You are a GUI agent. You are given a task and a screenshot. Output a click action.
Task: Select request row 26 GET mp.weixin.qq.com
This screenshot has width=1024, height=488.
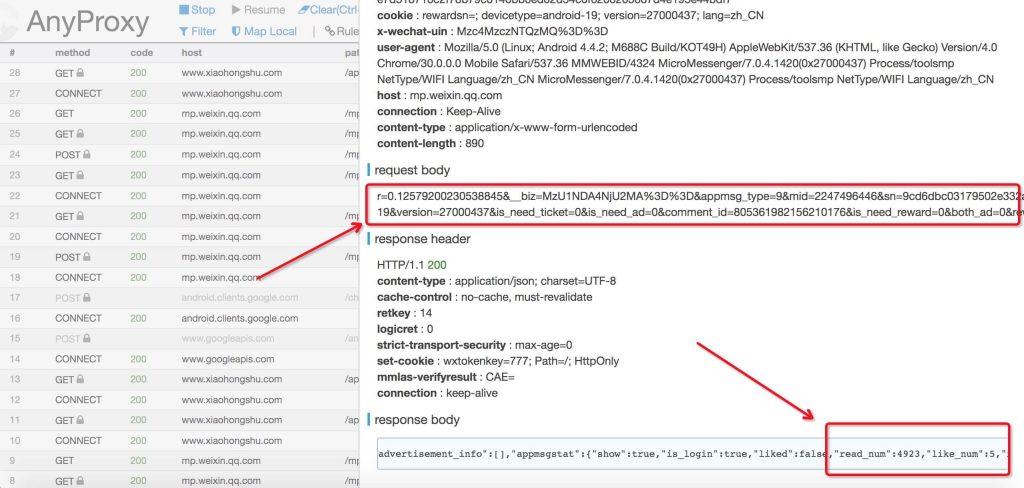pos(180,114)
